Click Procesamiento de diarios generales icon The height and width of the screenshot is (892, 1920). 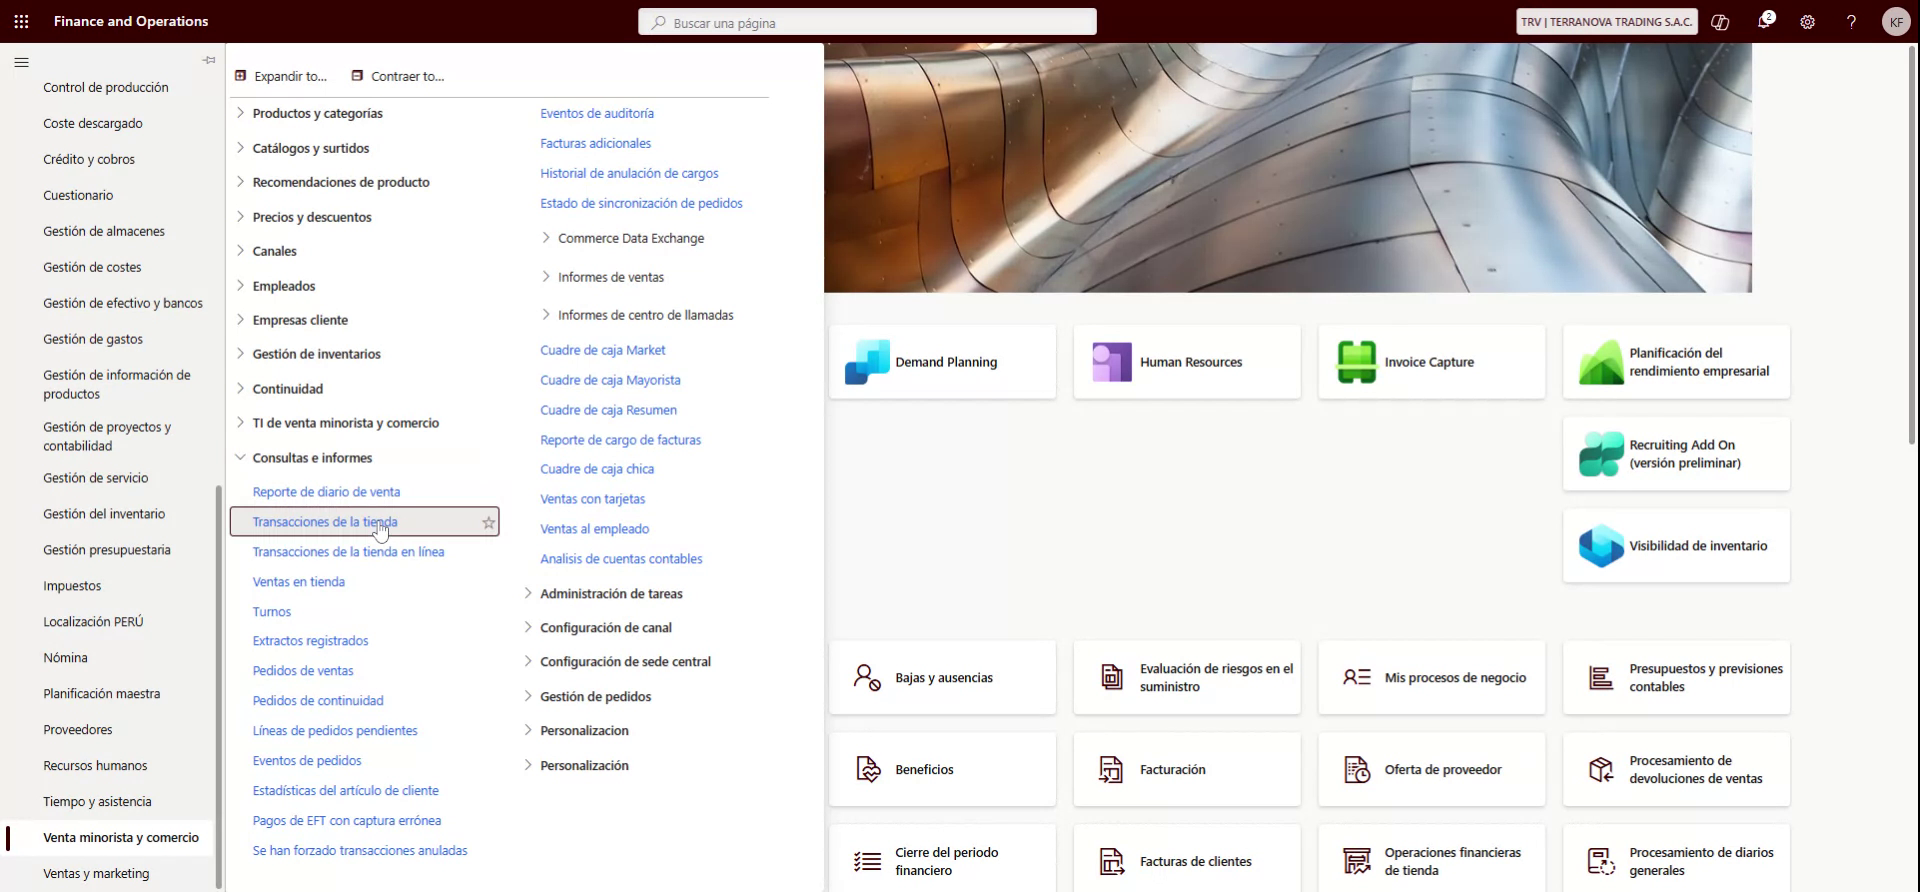1601,862
